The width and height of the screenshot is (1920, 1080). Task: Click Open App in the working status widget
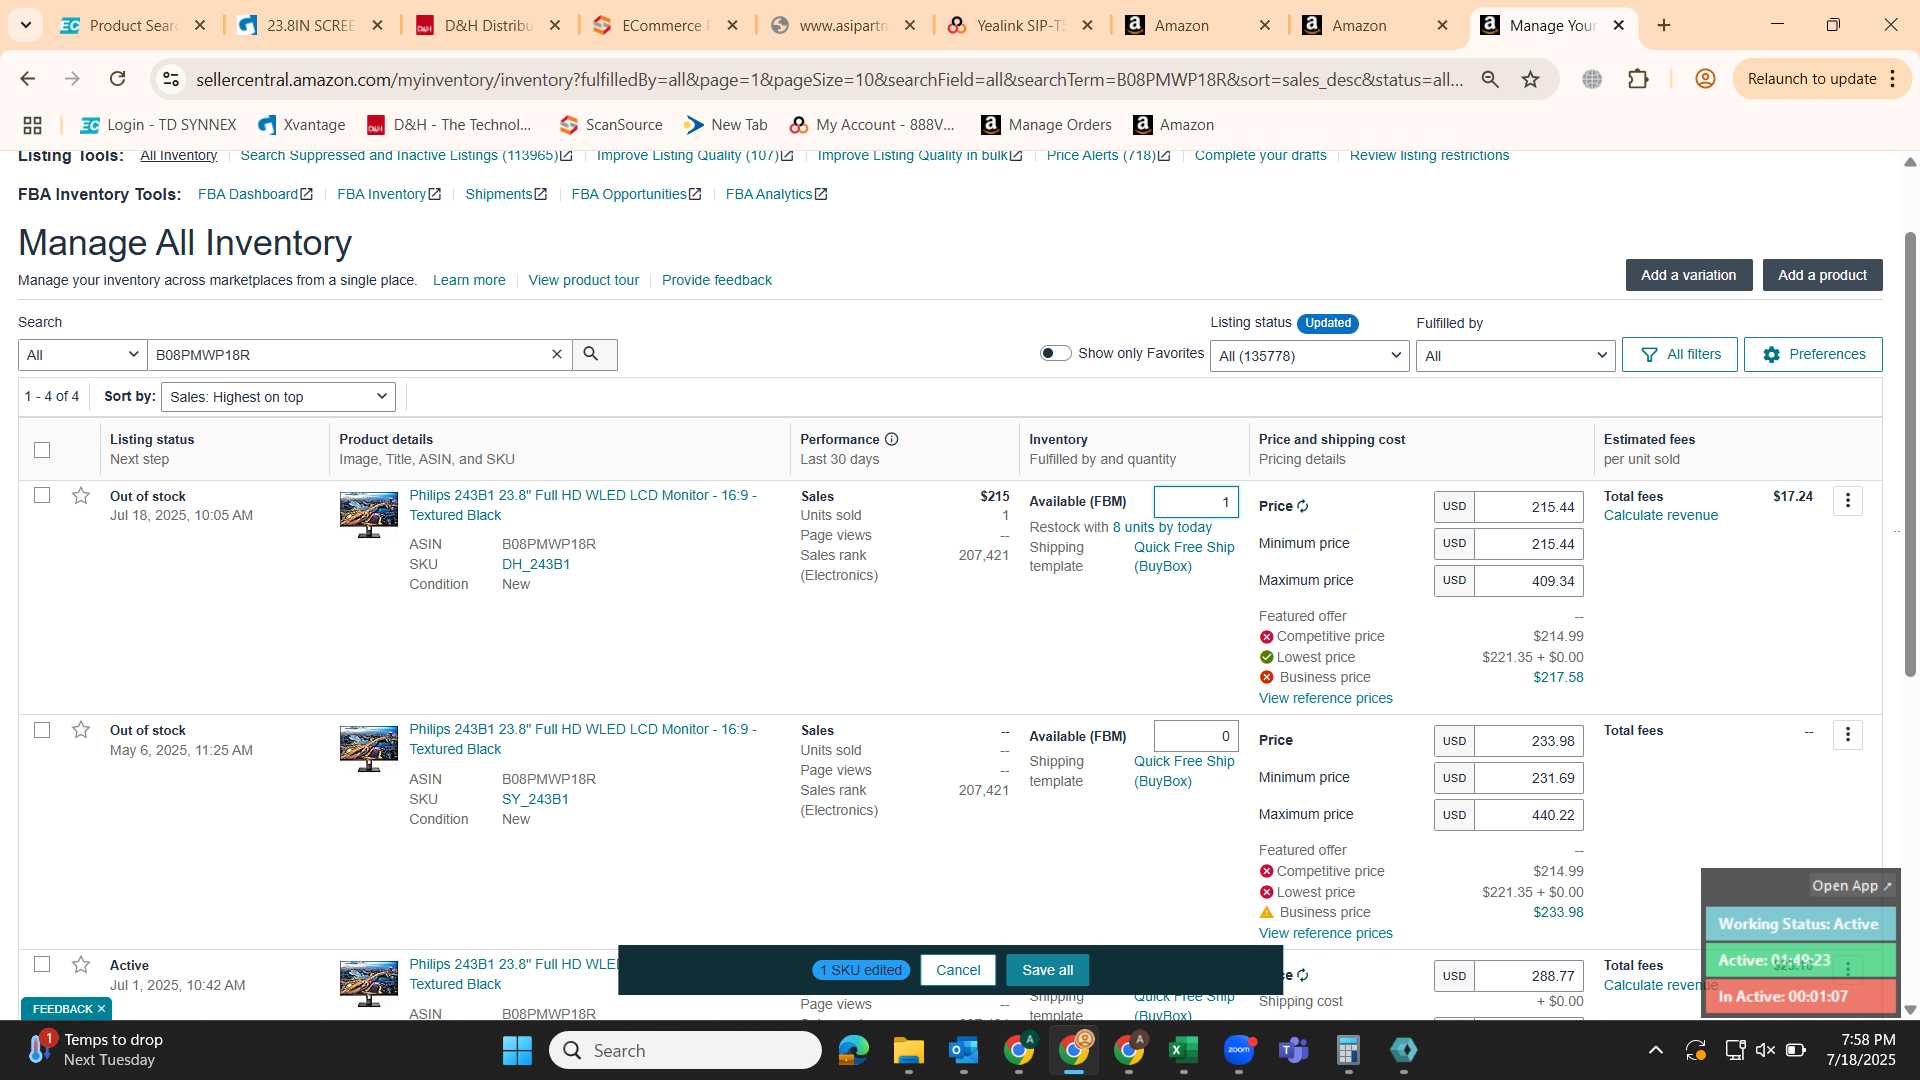click(x=1852, y=886)
